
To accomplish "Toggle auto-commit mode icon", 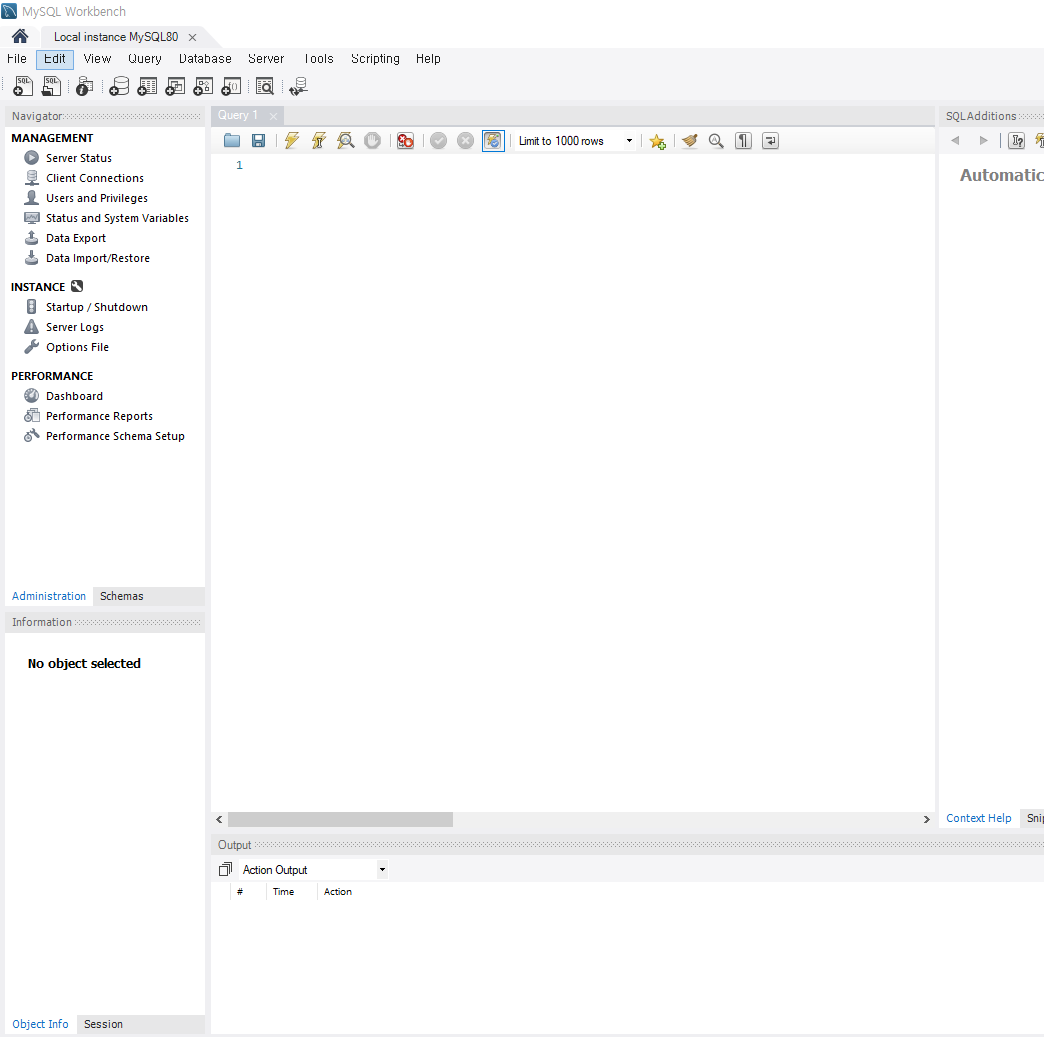I will point(493,141).
